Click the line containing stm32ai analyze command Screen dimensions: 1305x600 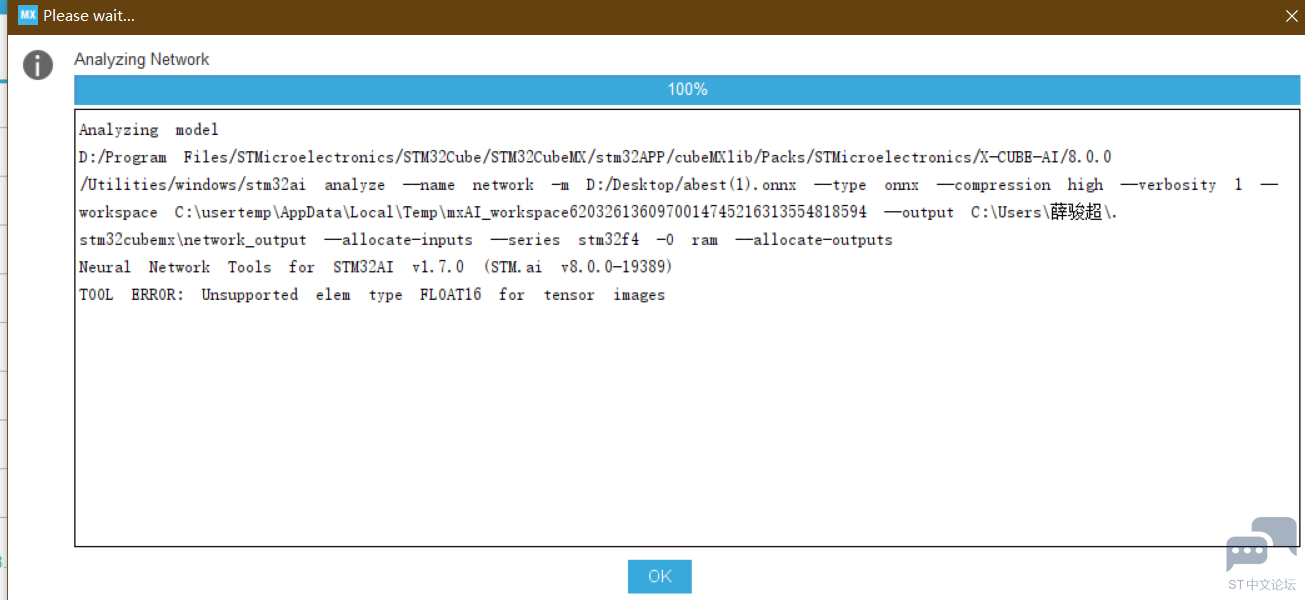(678, 185)
